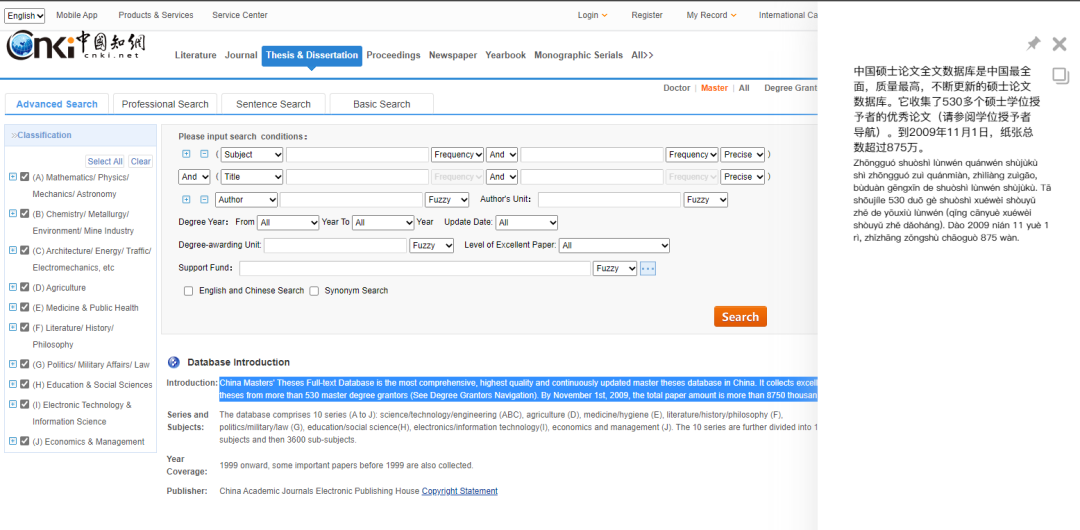Screen dimensions: 1080x530
Task: Uncheck (G) Politics/ Military Affairs checkbox
Action: click(25, 363)
